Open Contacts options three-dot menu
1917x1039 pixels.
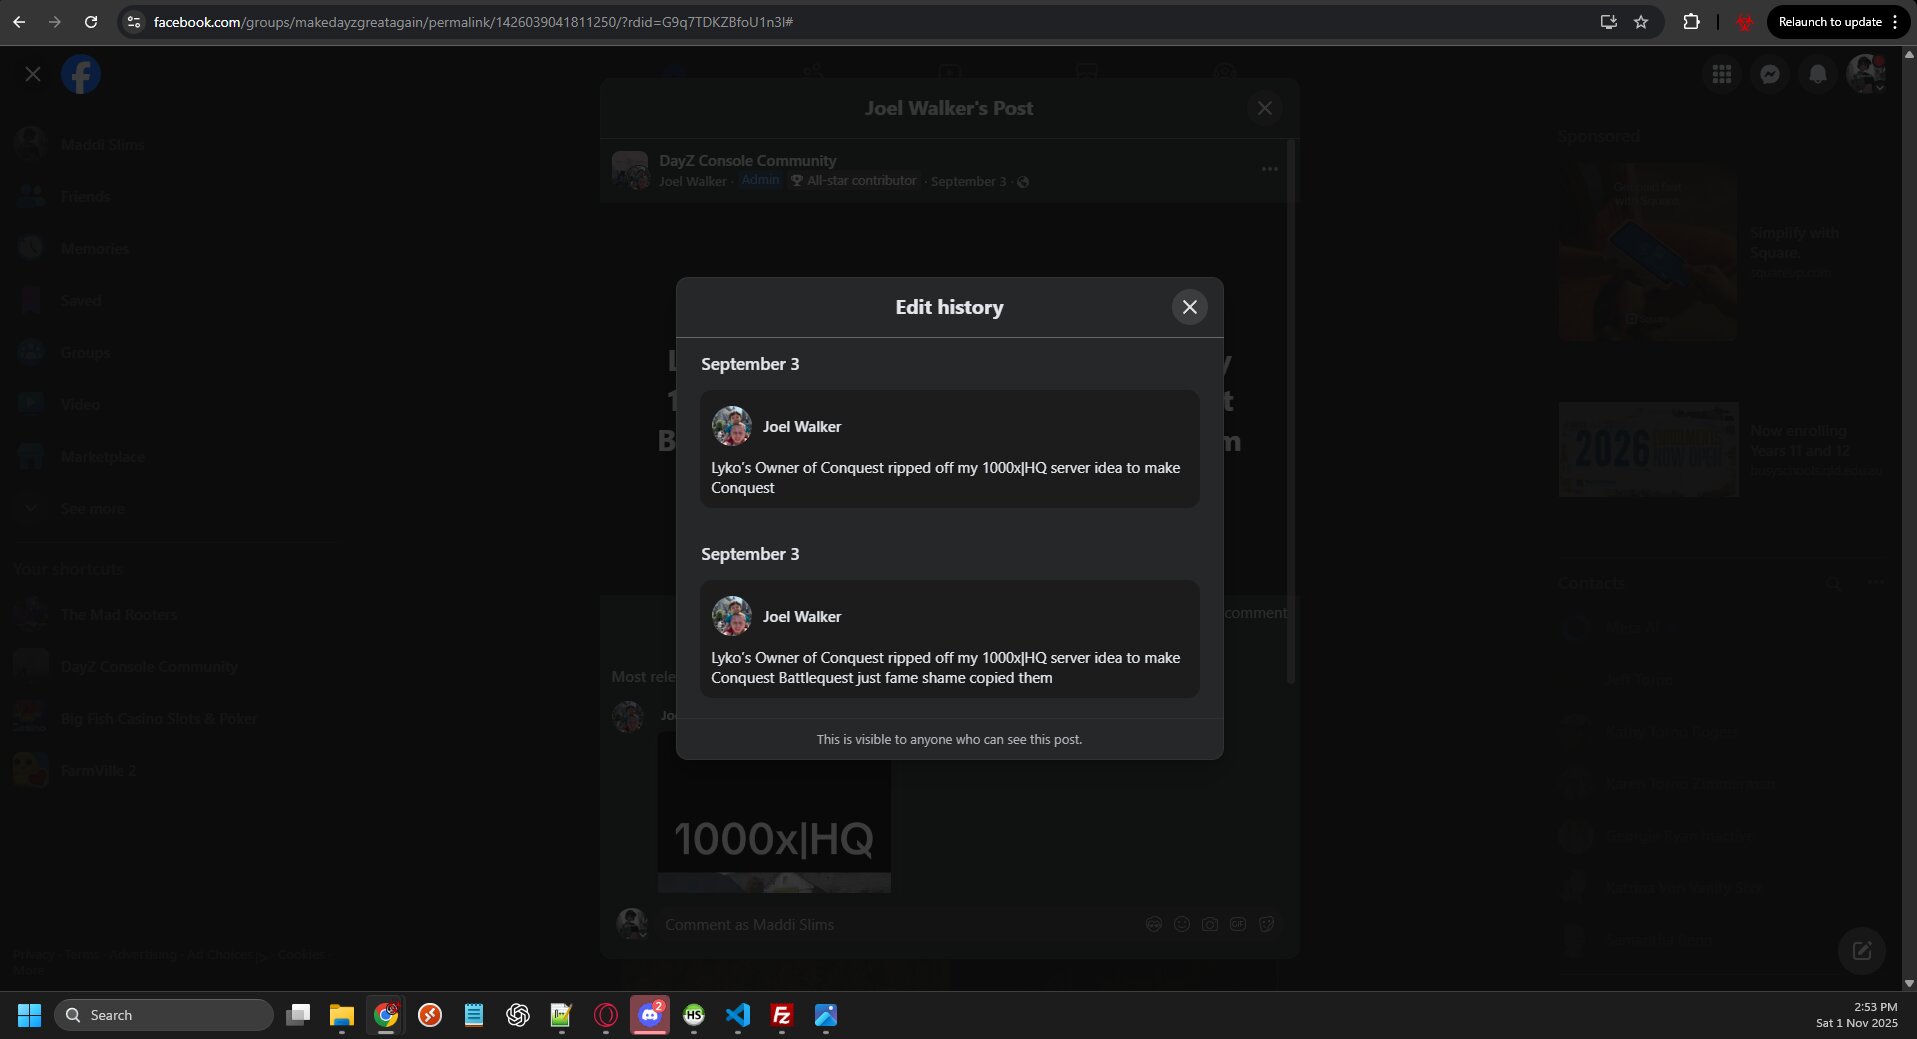[x=1875, y=583]
